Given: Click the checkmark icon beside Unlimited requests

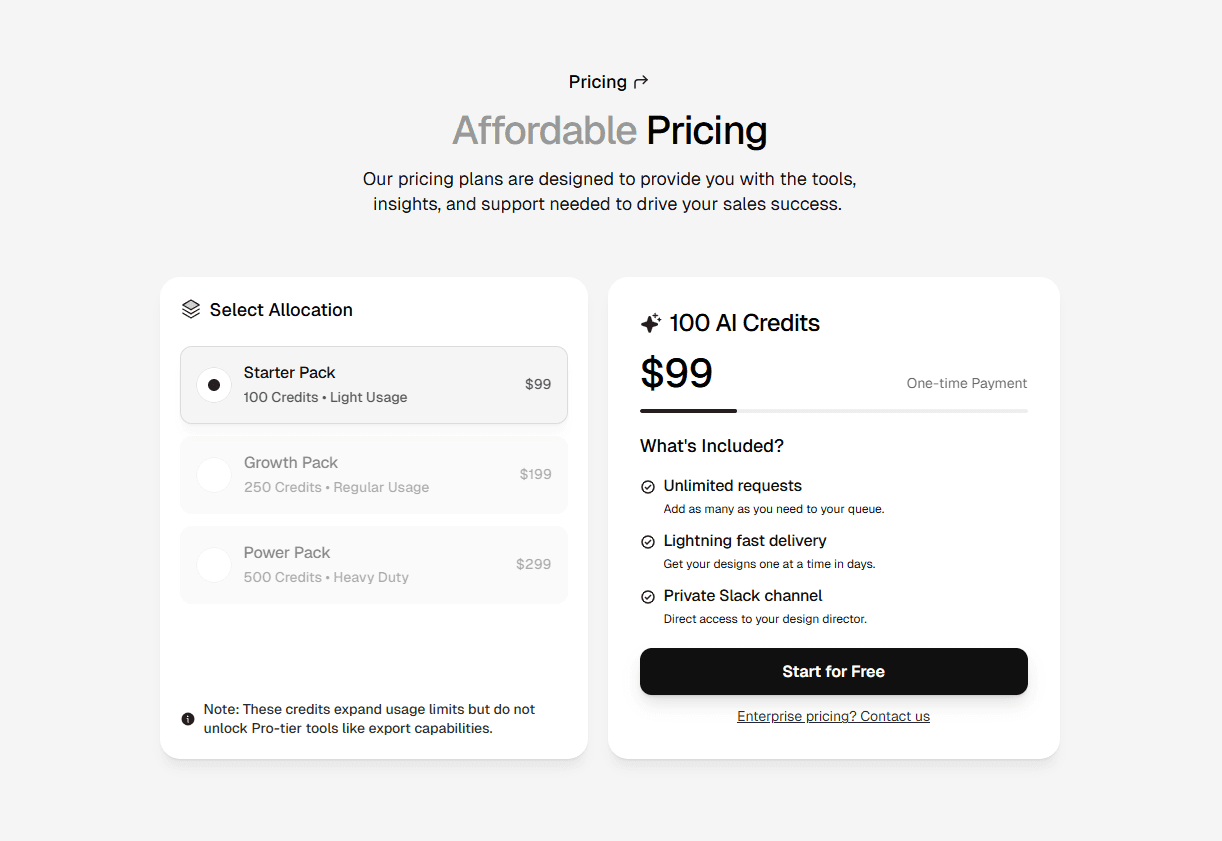Looking at the screenshot, I should click(647, 486).
